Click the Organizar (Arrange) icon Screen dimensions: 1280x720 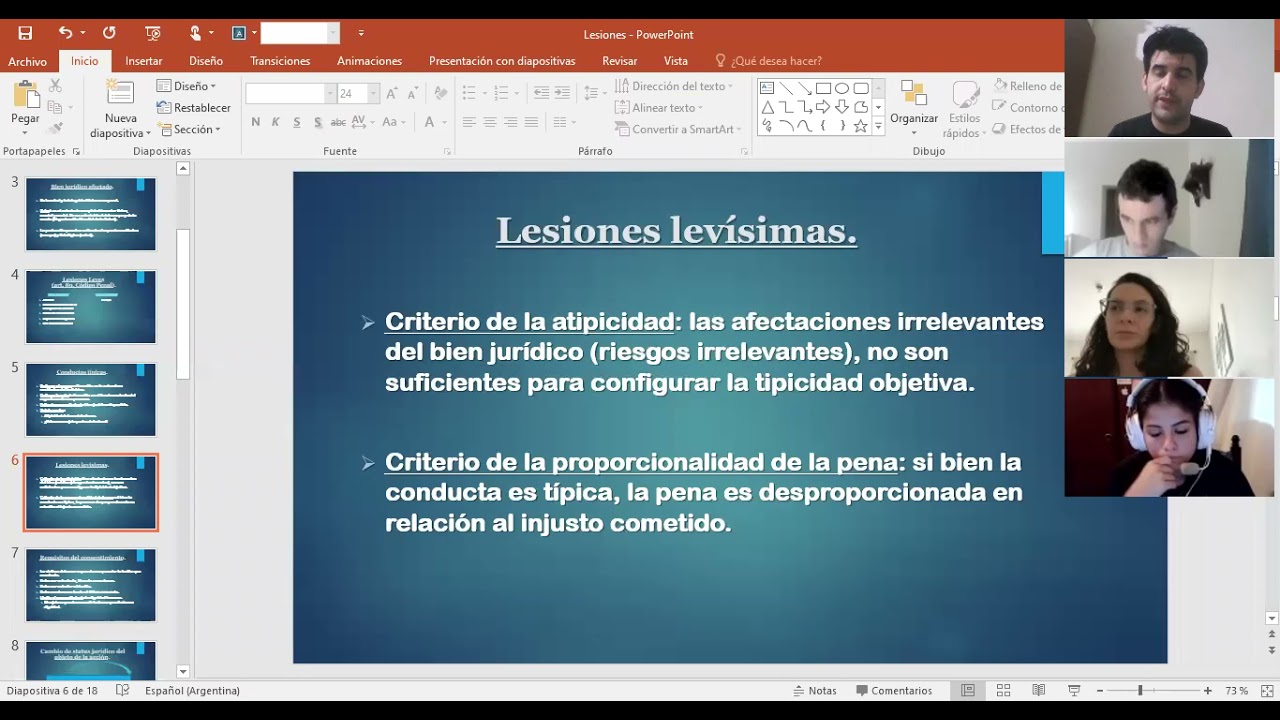[914, 95]
